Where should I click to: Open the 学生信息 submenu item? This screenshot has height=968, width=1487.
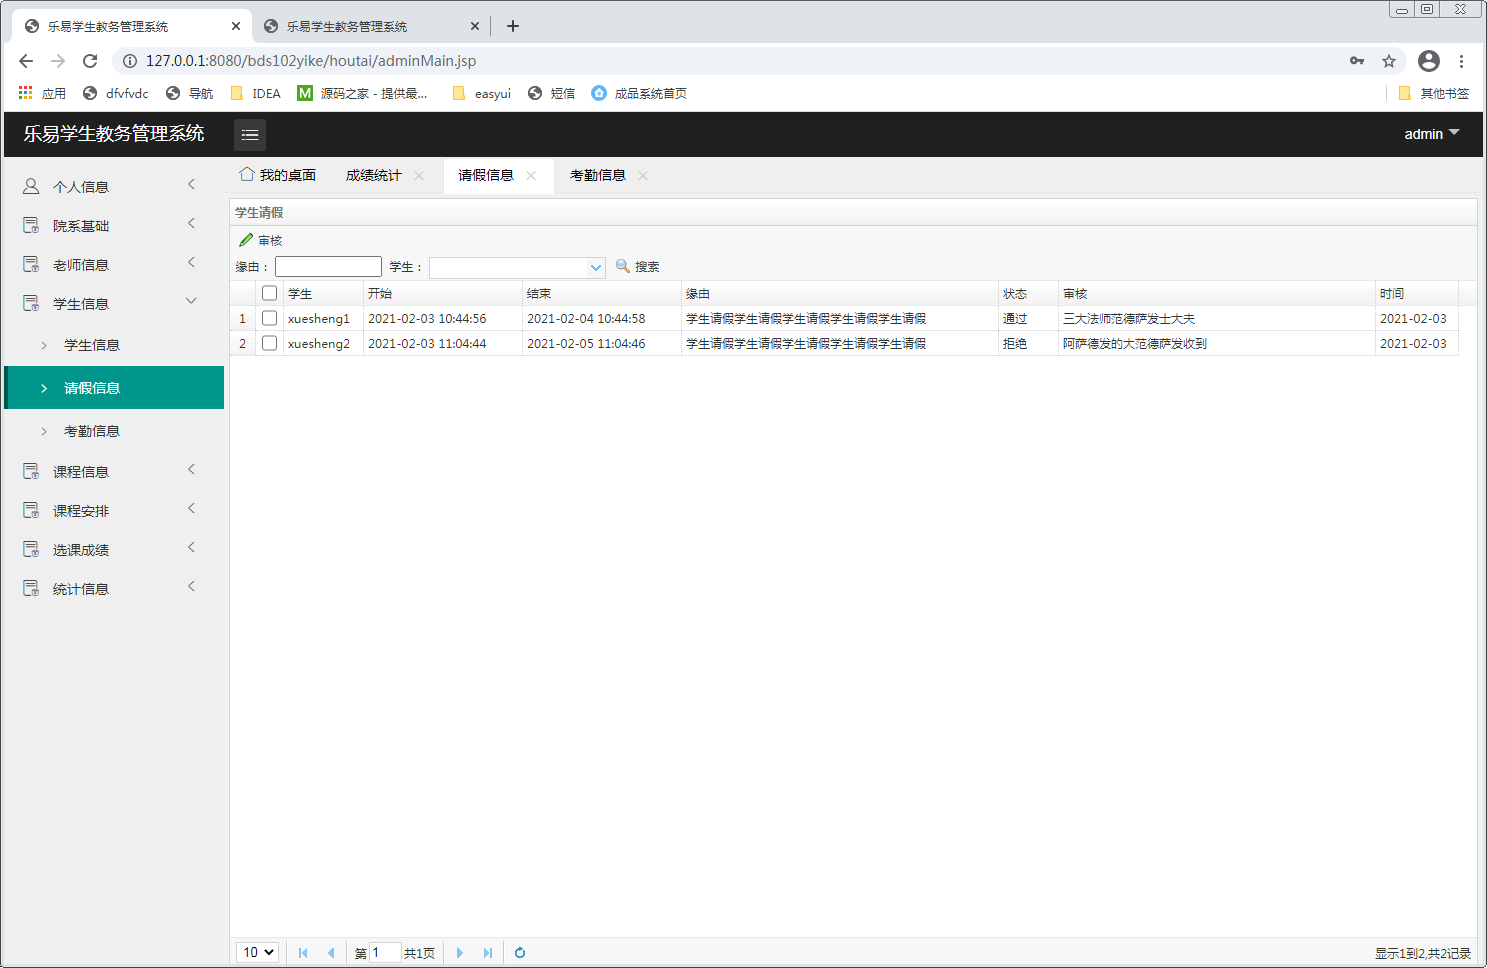click(x=114, y=345)
